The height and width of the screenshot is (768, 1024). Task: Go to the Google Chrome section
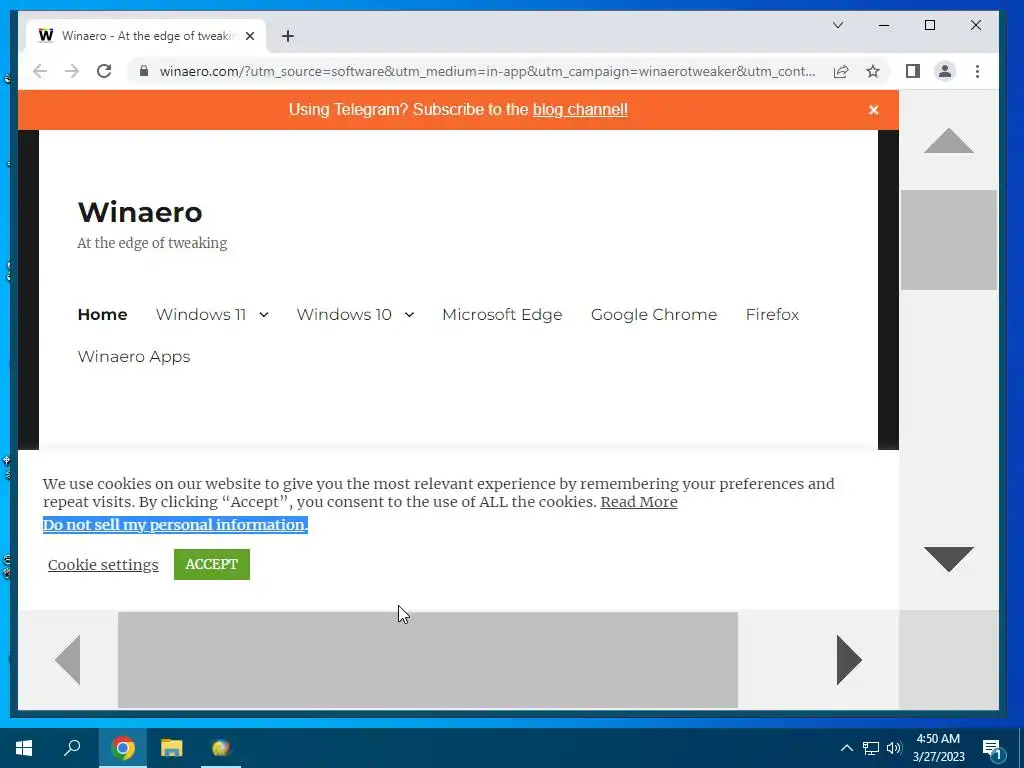pos(654,314)
